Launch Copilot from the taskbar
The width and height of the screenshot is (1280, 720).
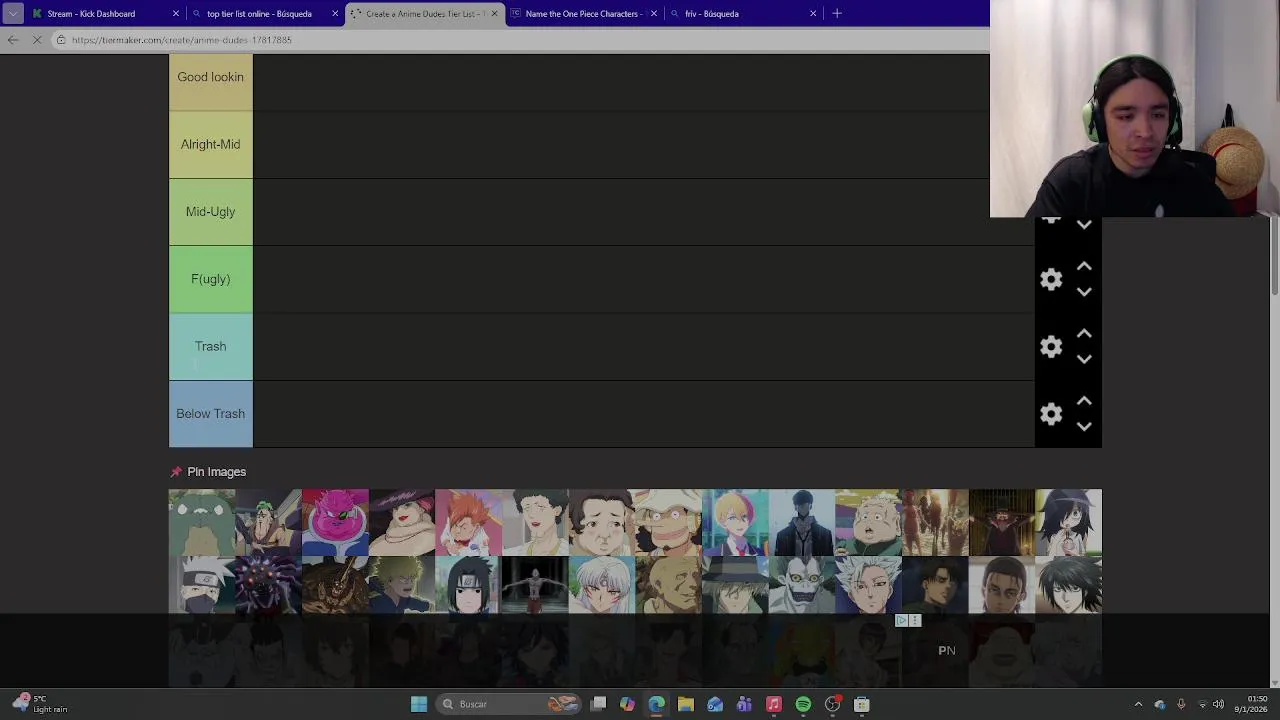(x=627, y=705)
